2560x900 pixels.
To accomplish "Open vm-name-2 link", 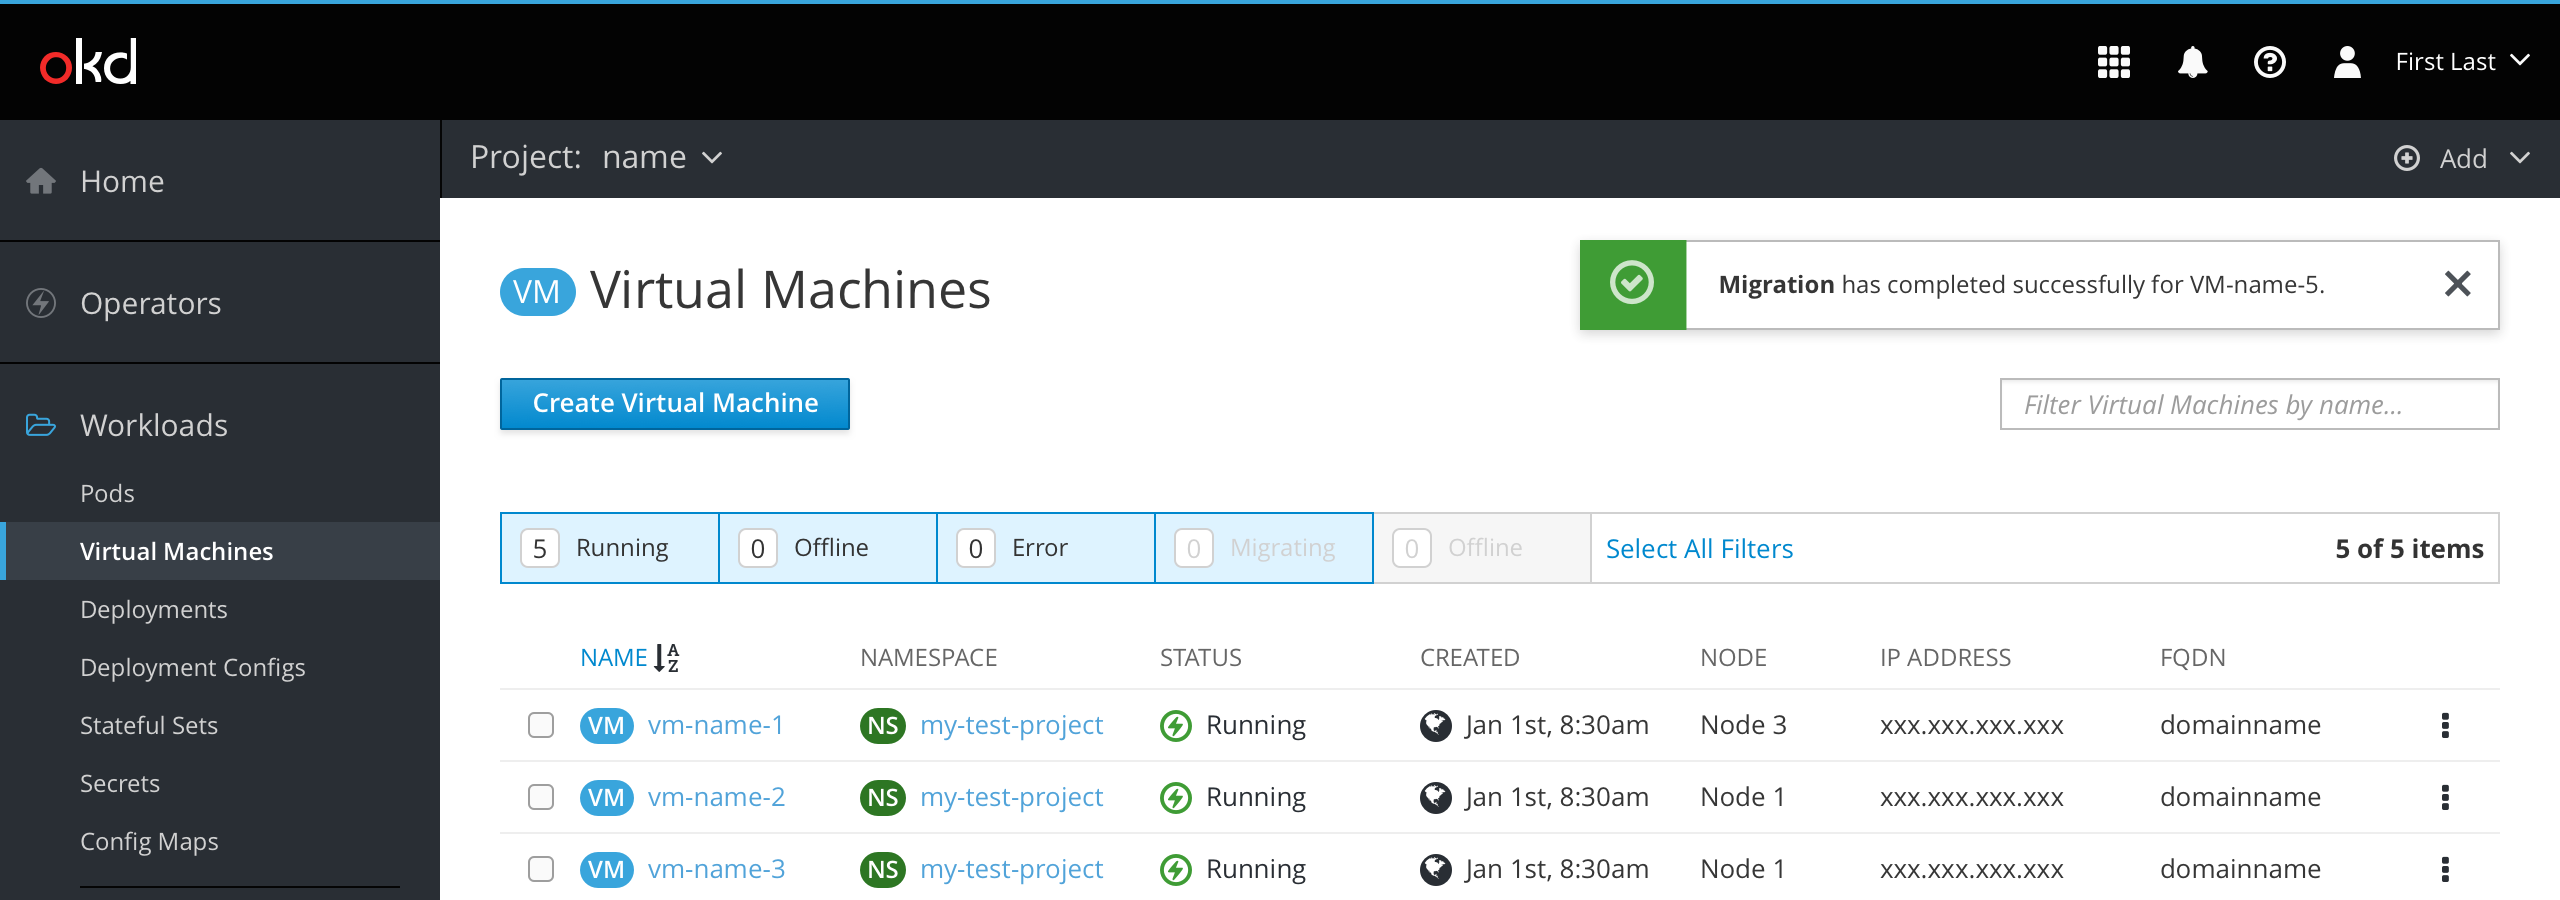I will [716, 797].
